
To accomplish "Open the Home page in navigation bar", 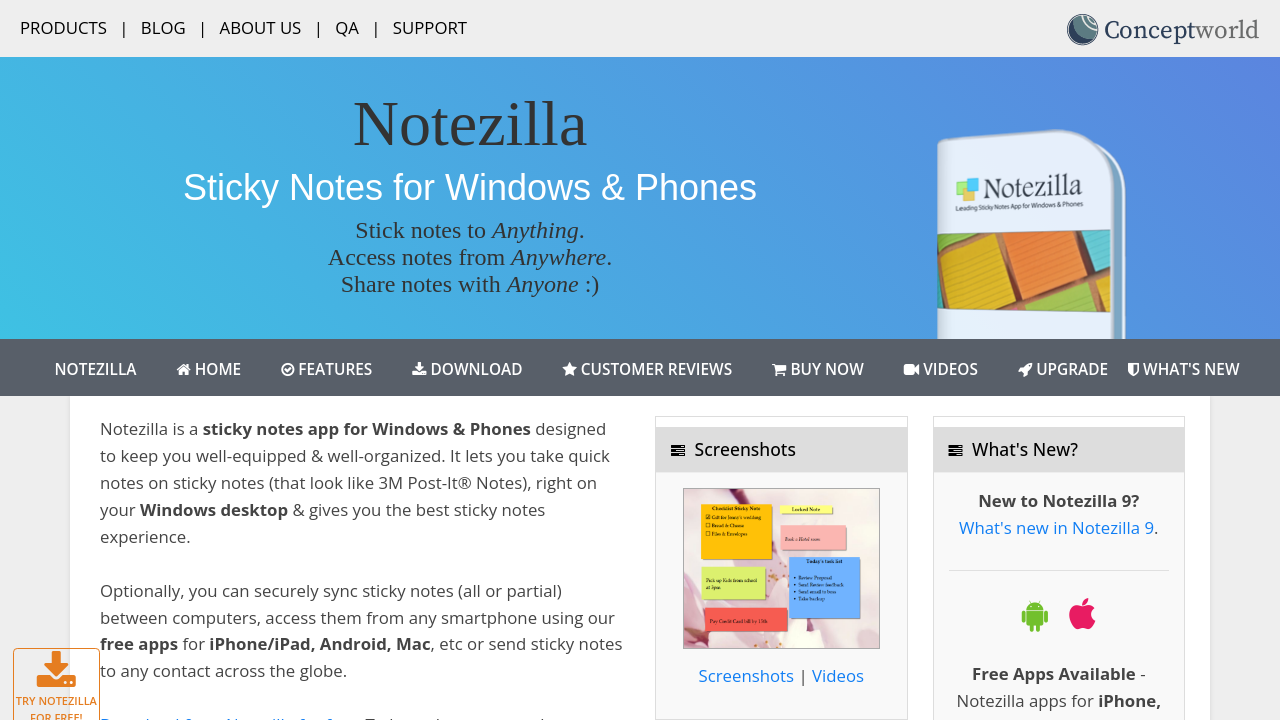I will [x=209, y=369].
